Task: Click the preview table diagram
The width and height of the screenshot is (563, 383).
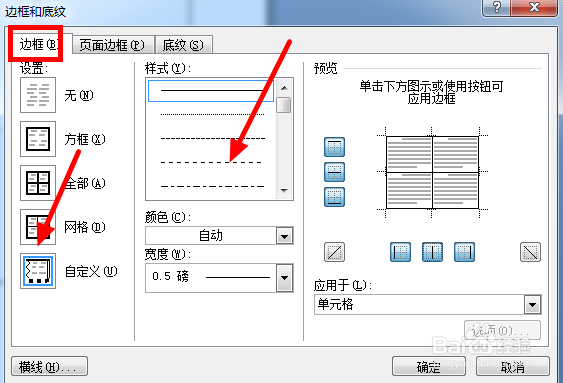Action: (x=432, y=172)
